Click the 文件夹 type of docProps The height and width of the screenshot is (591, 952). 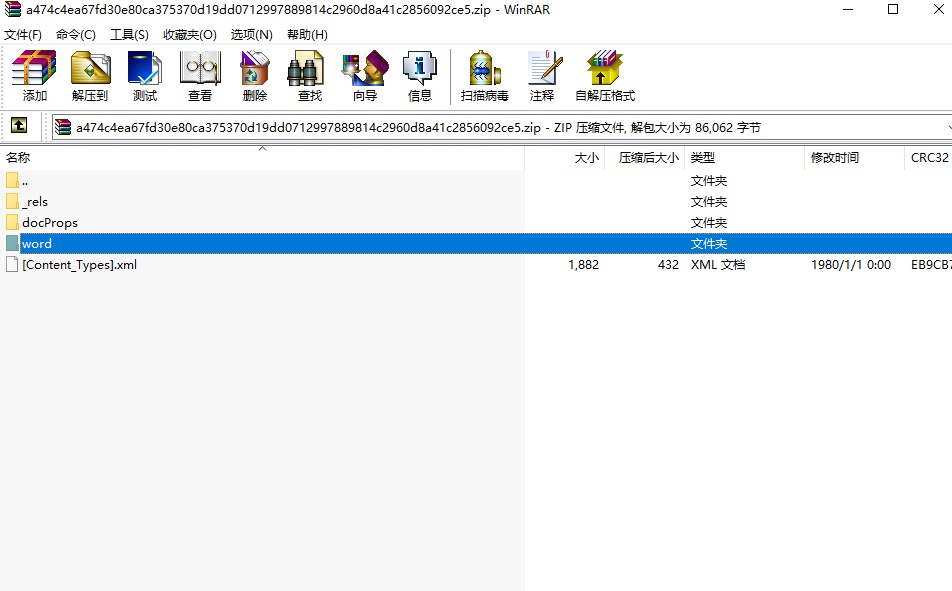tap(709, 223)
